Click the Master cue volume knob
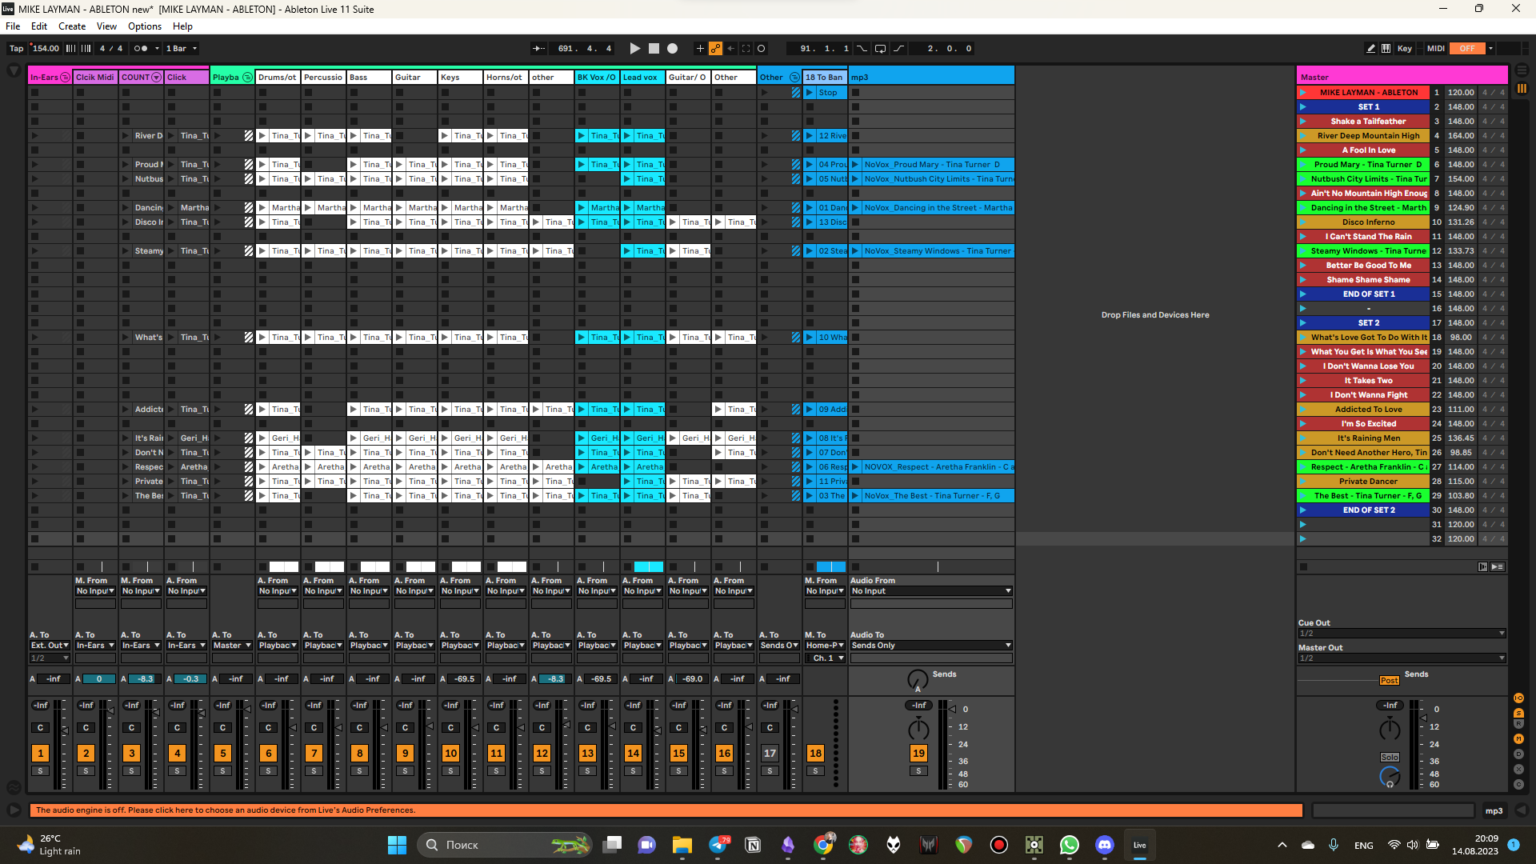This screenshot has height=864, width=1536. (x=1390, y=776)
